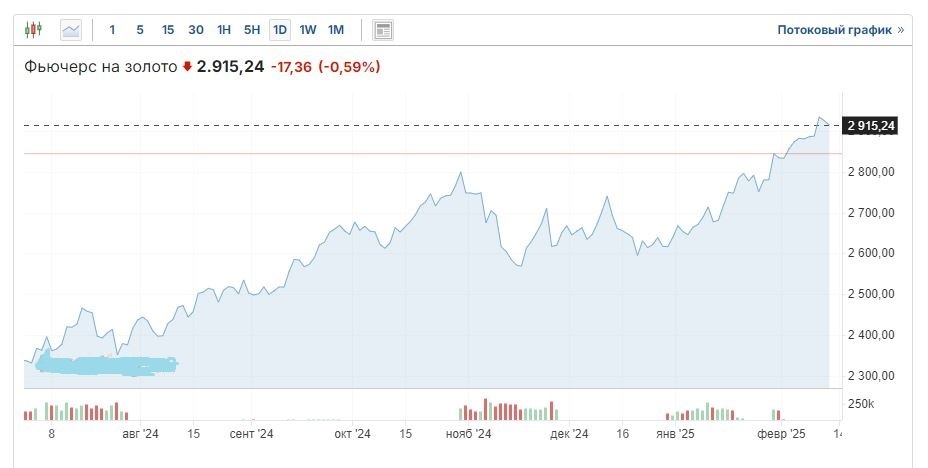Viewport: 928px width, 468px height.
Task: Switch to candlestick chart type
Action: point(33,30)
